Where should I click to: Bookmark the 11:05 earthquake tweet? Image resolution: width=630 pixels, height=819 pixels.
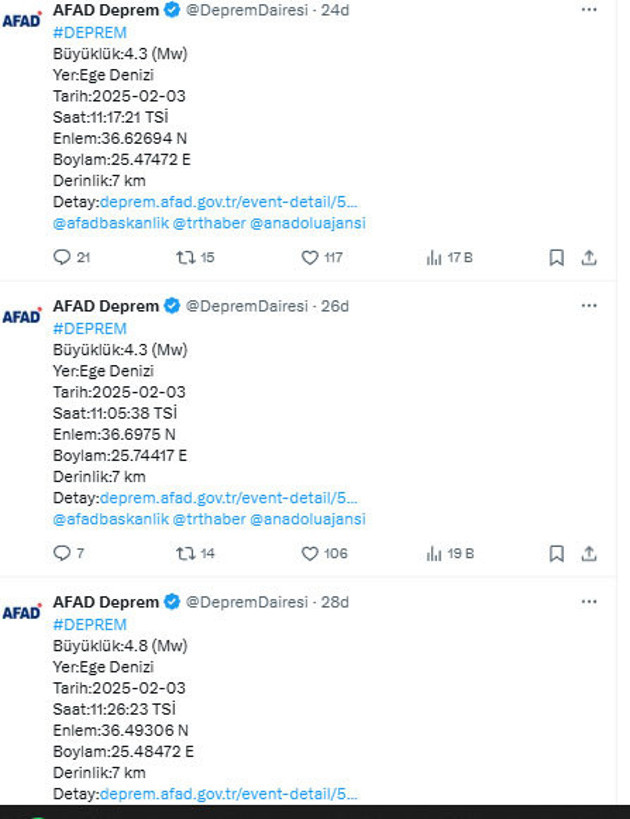click(556, 552)
